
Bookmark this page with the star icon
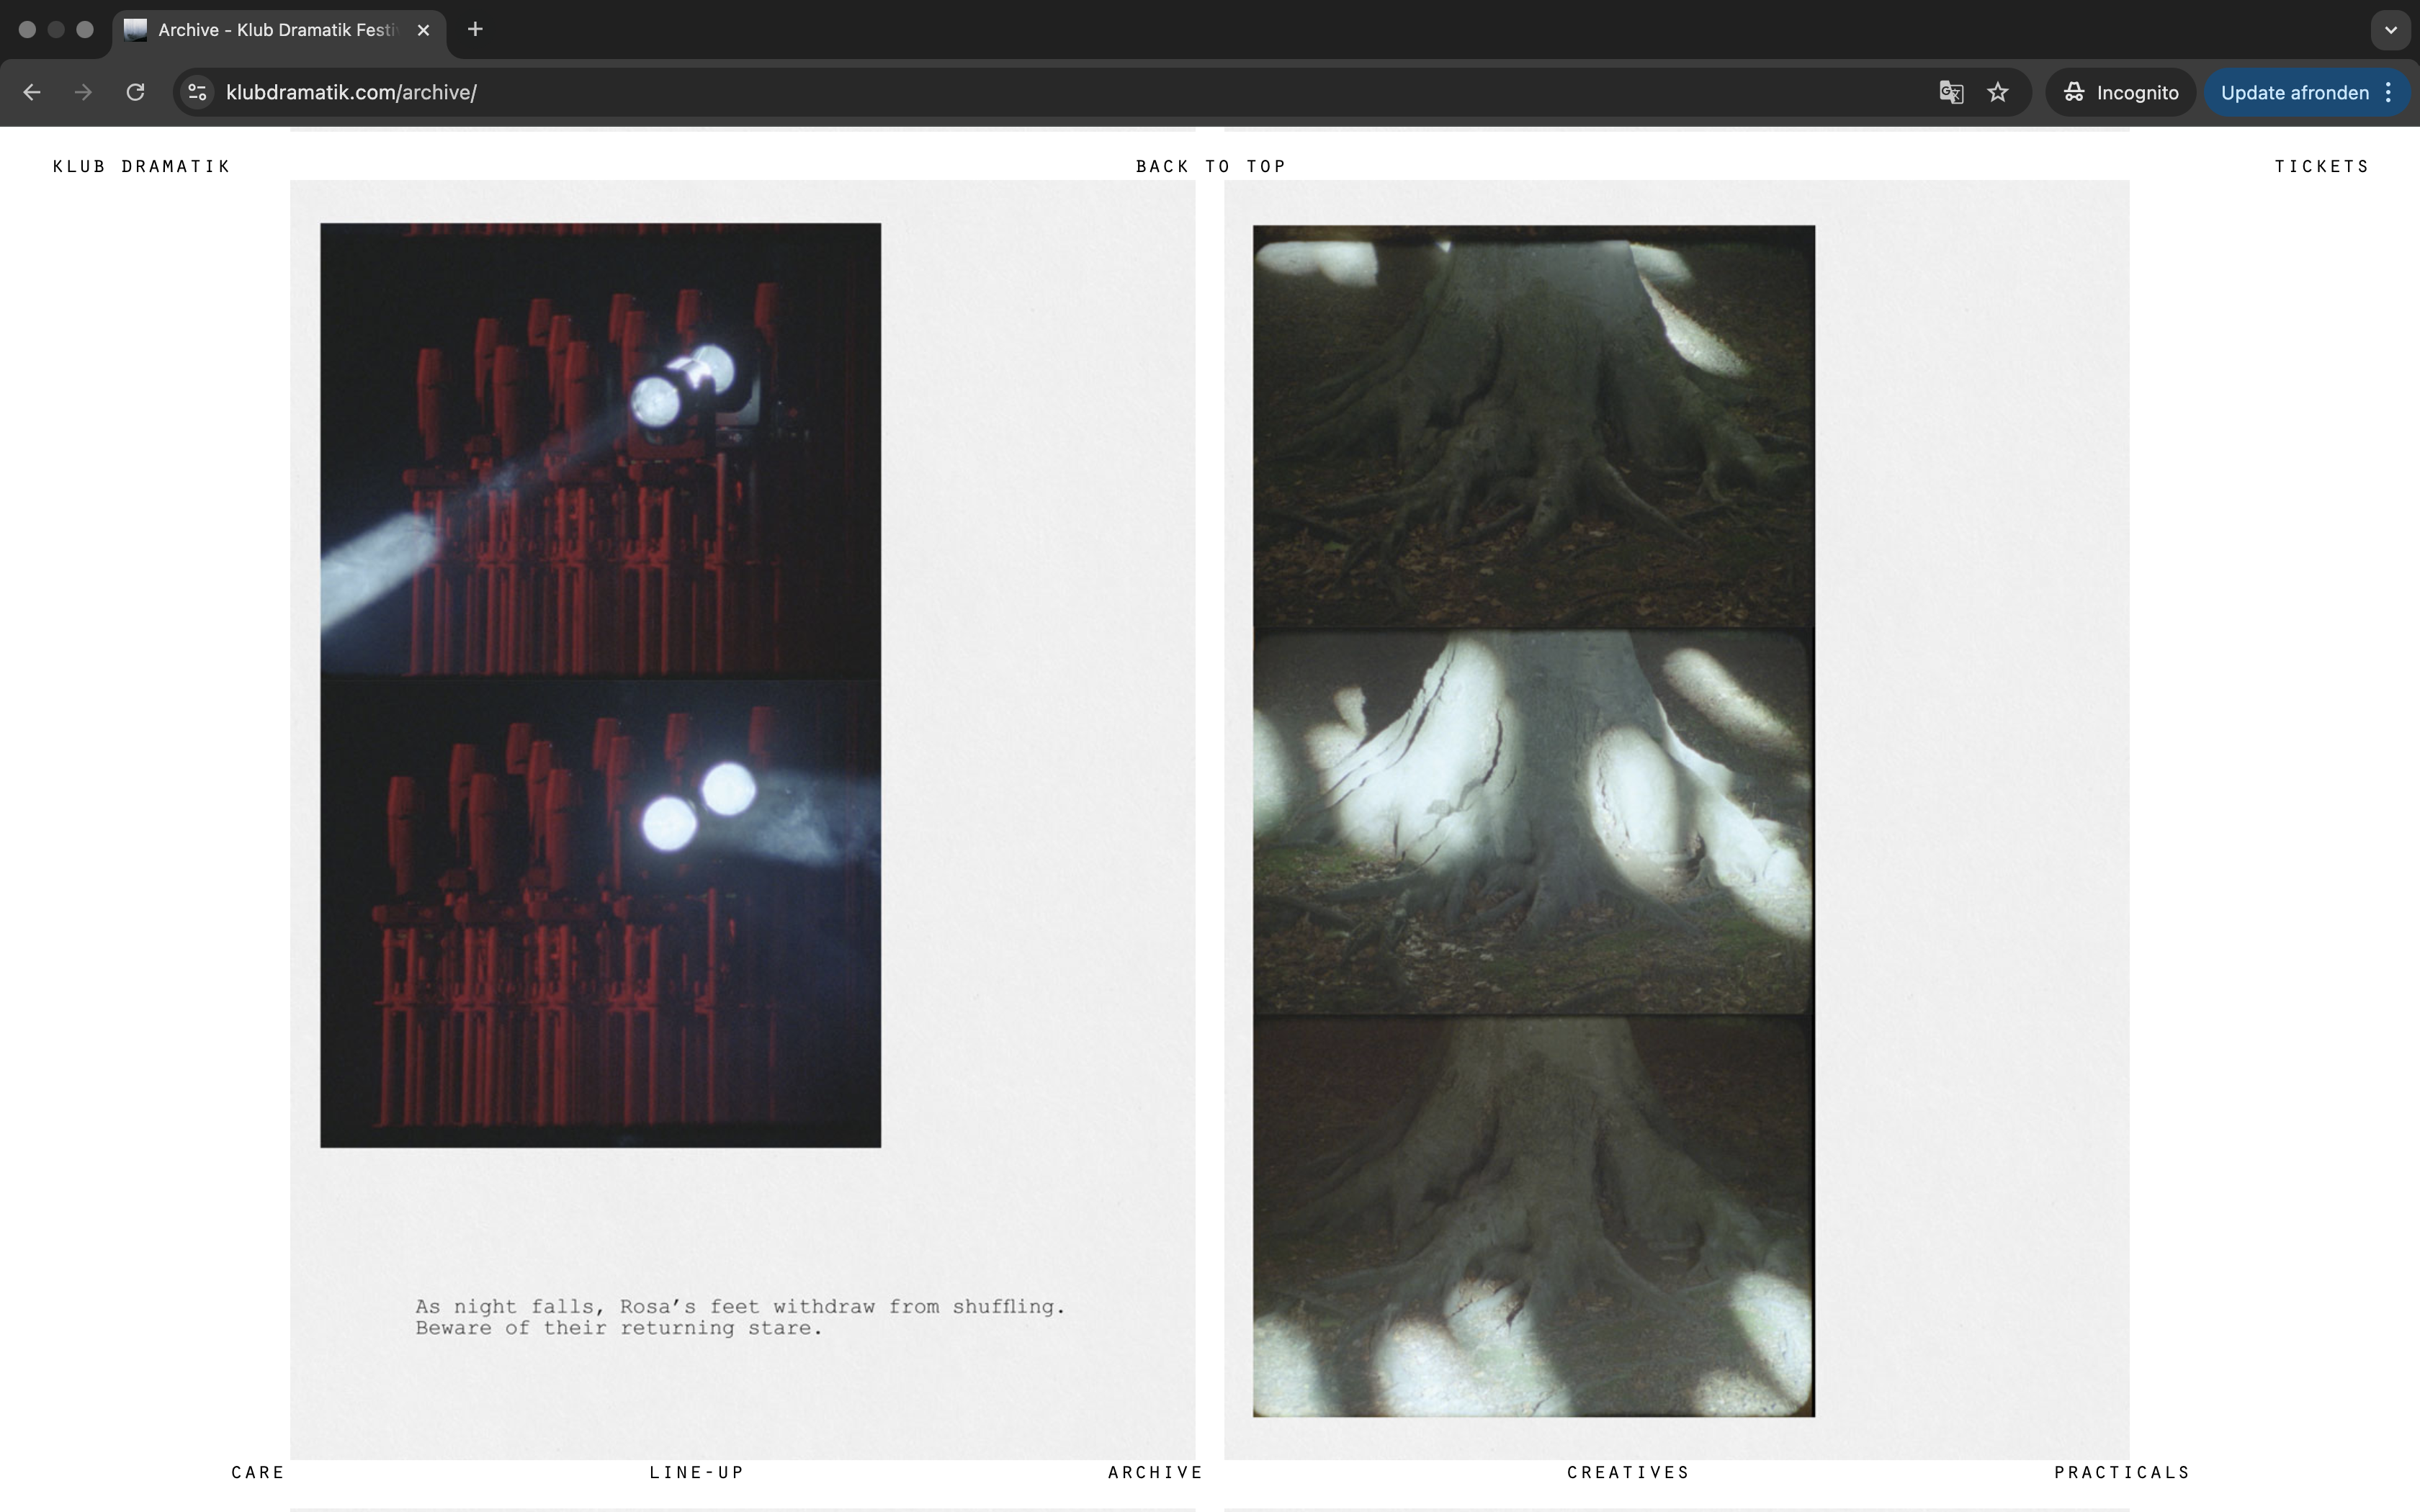1998,92
